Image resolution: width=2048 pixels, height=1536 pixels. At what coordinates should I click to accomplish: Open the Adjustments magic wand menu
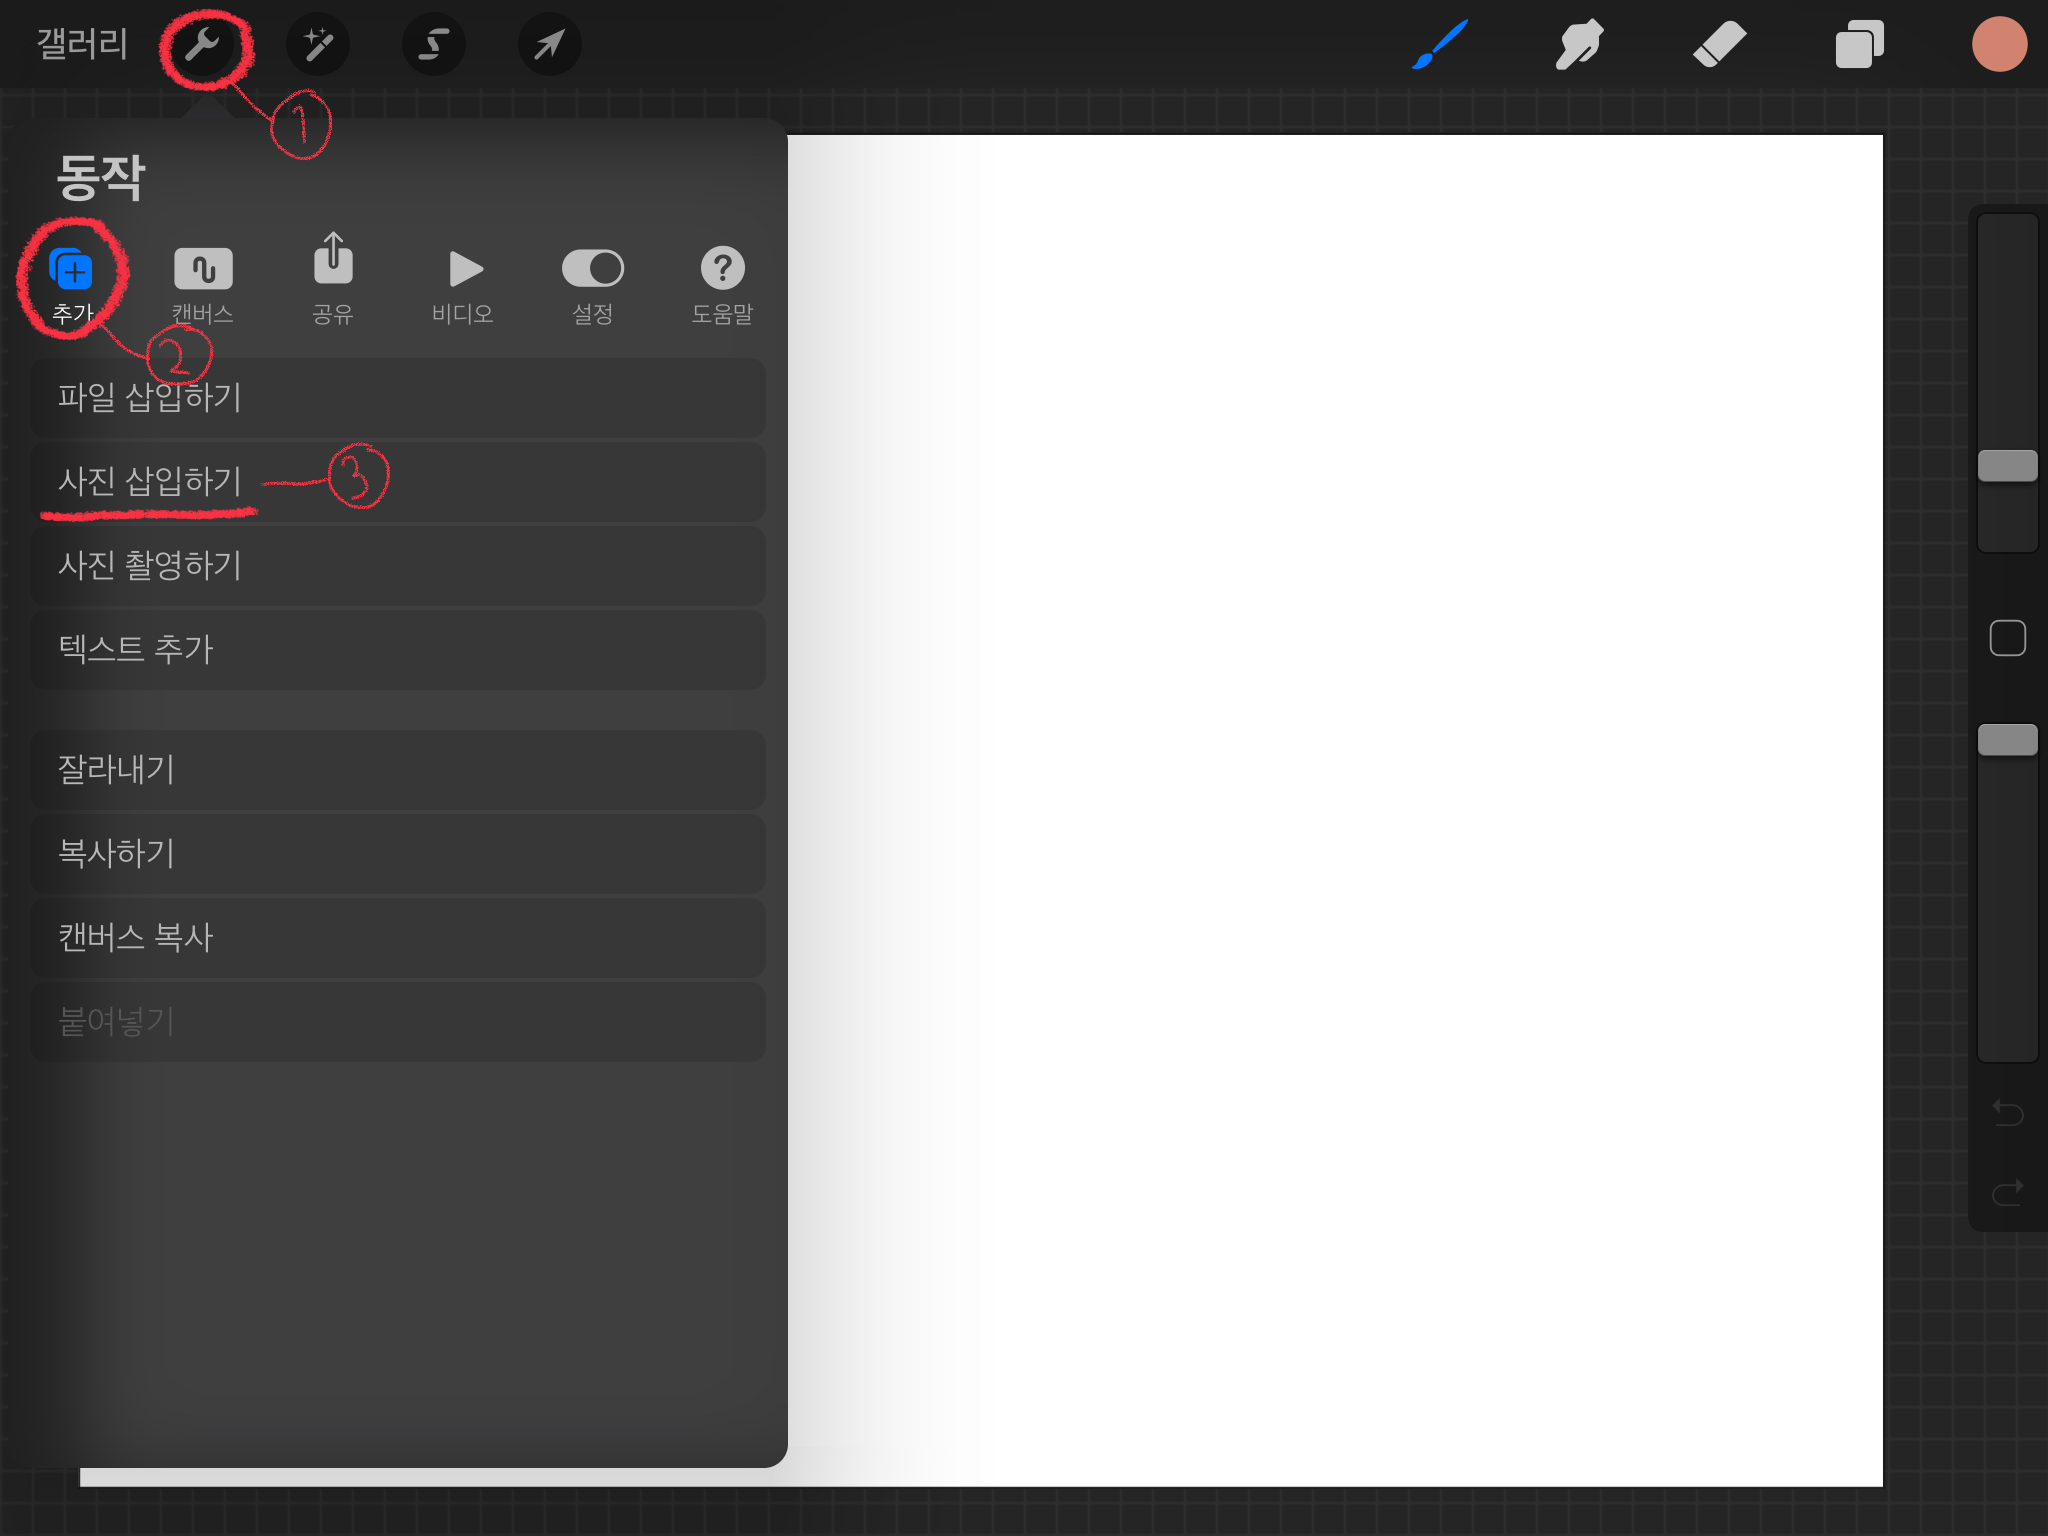[318, 45]
